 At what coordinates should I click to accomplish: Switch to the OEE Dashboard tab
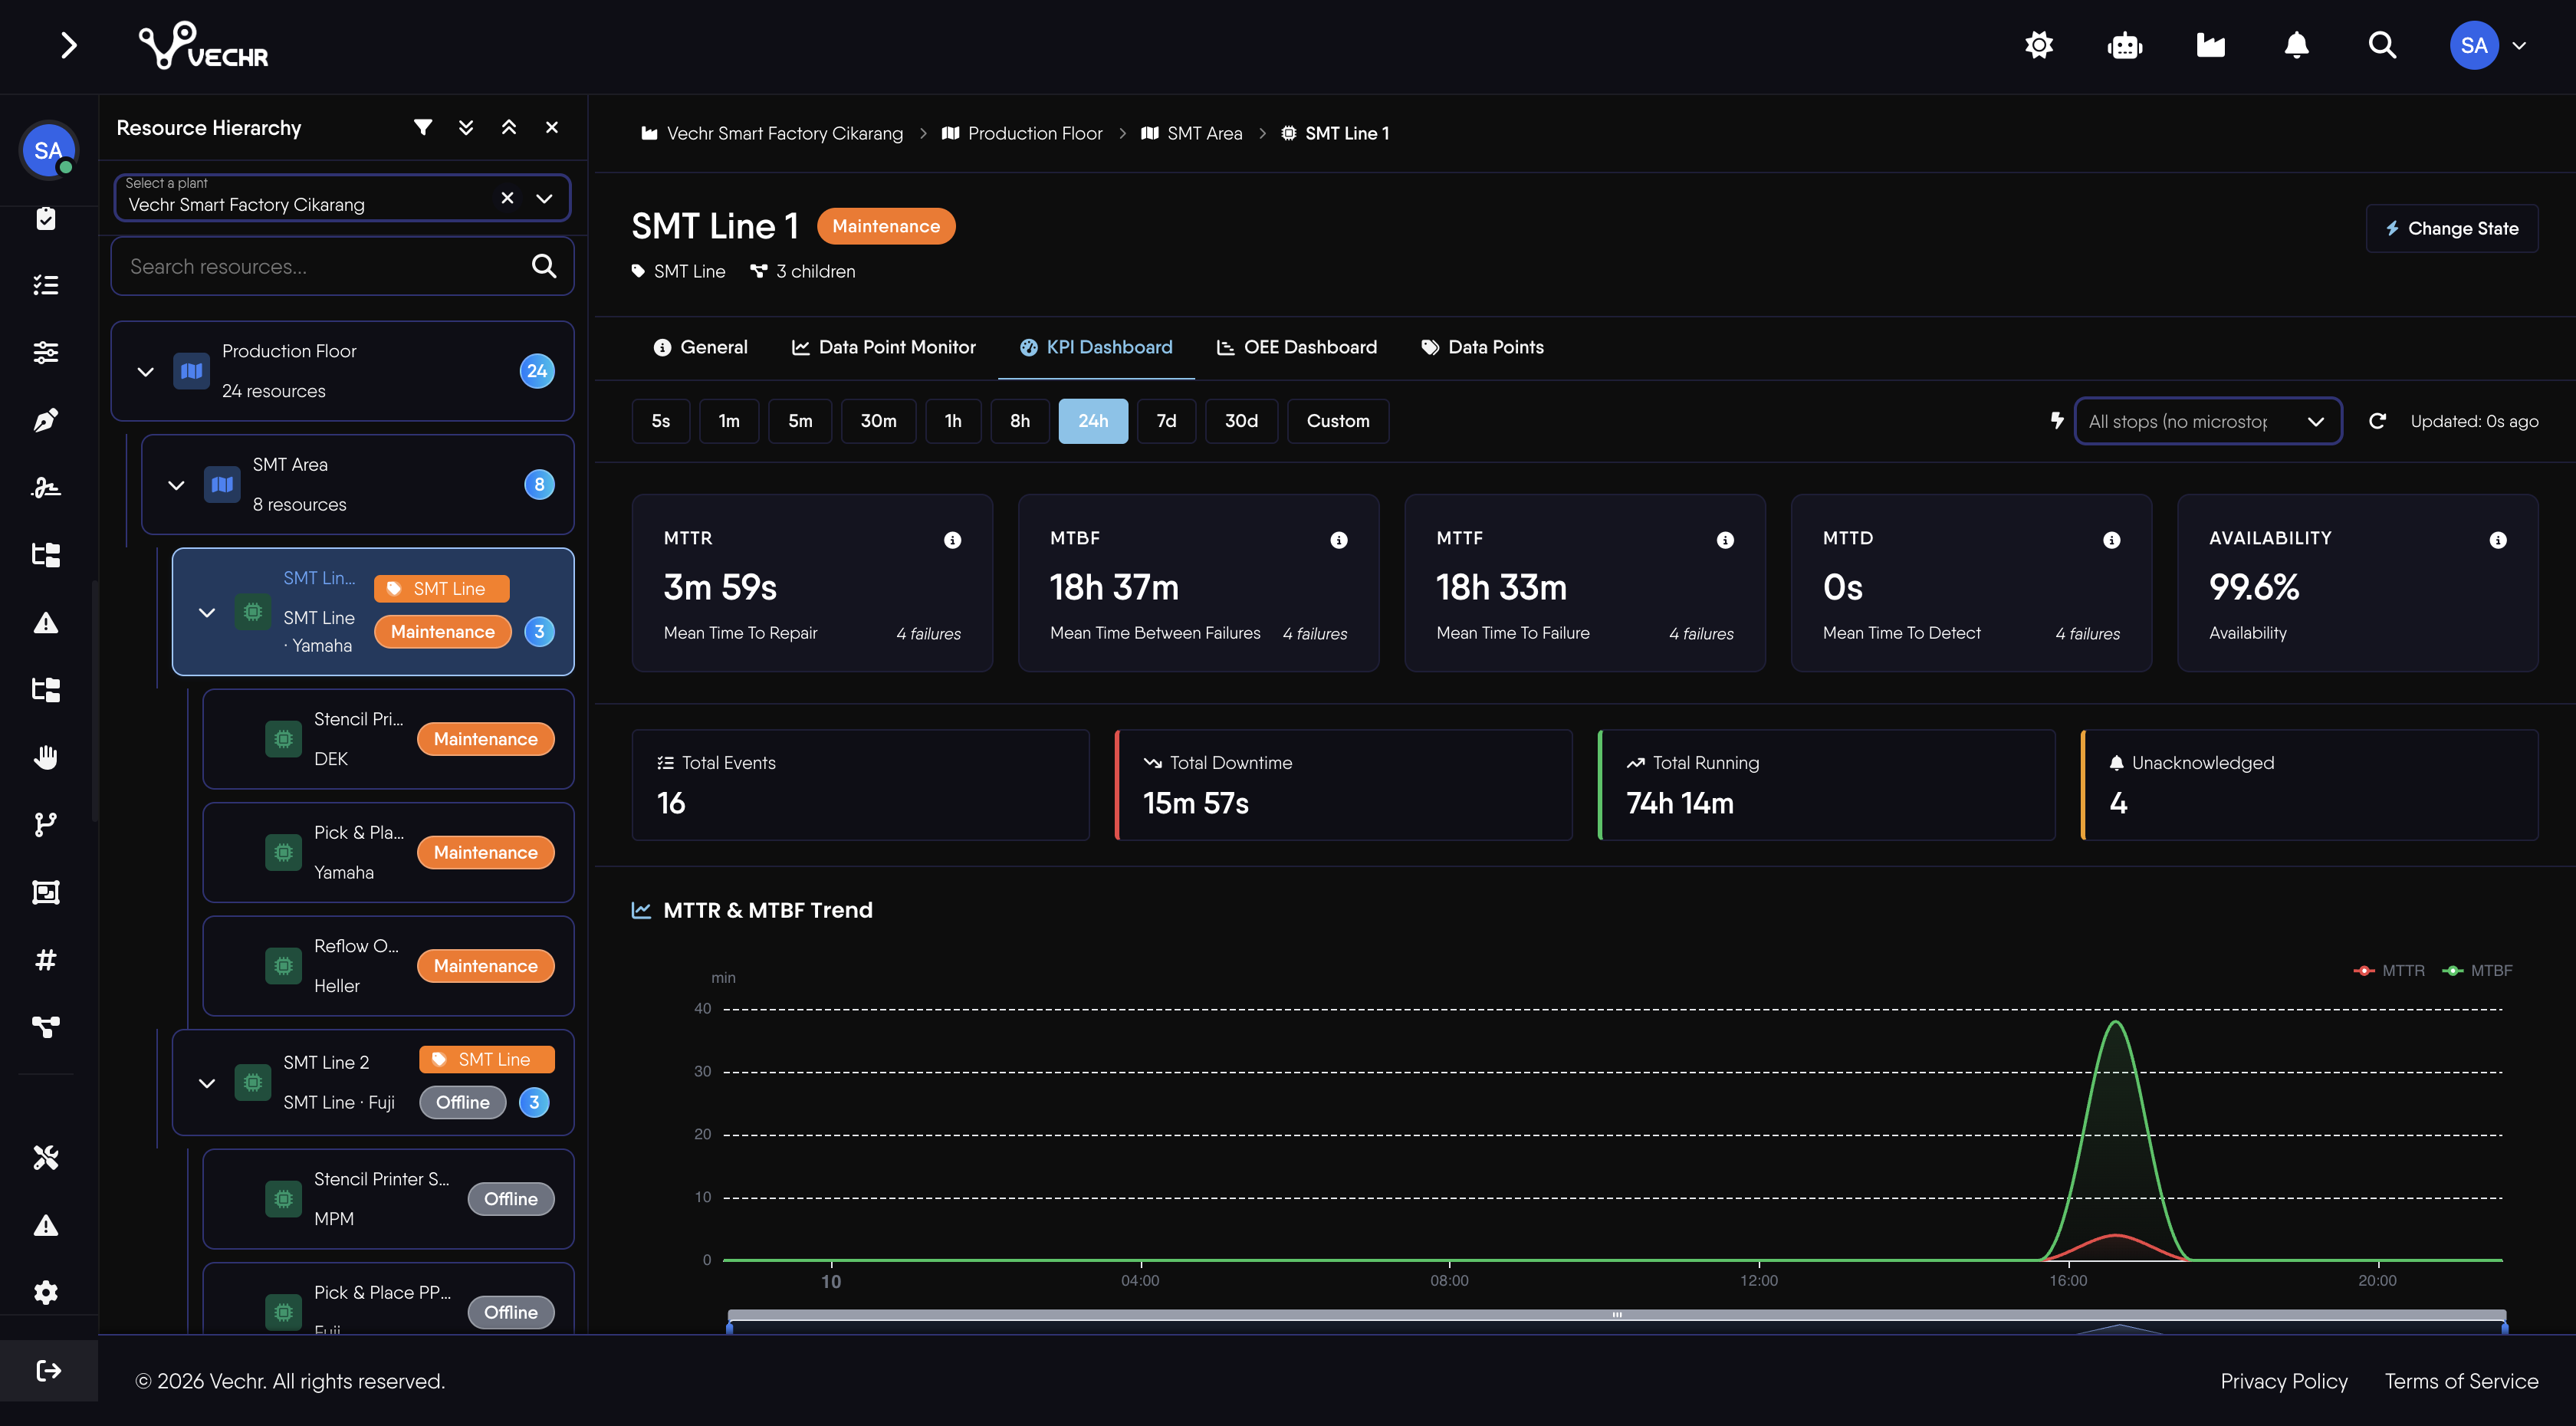pyautogui.click(x=1297, y=347)
